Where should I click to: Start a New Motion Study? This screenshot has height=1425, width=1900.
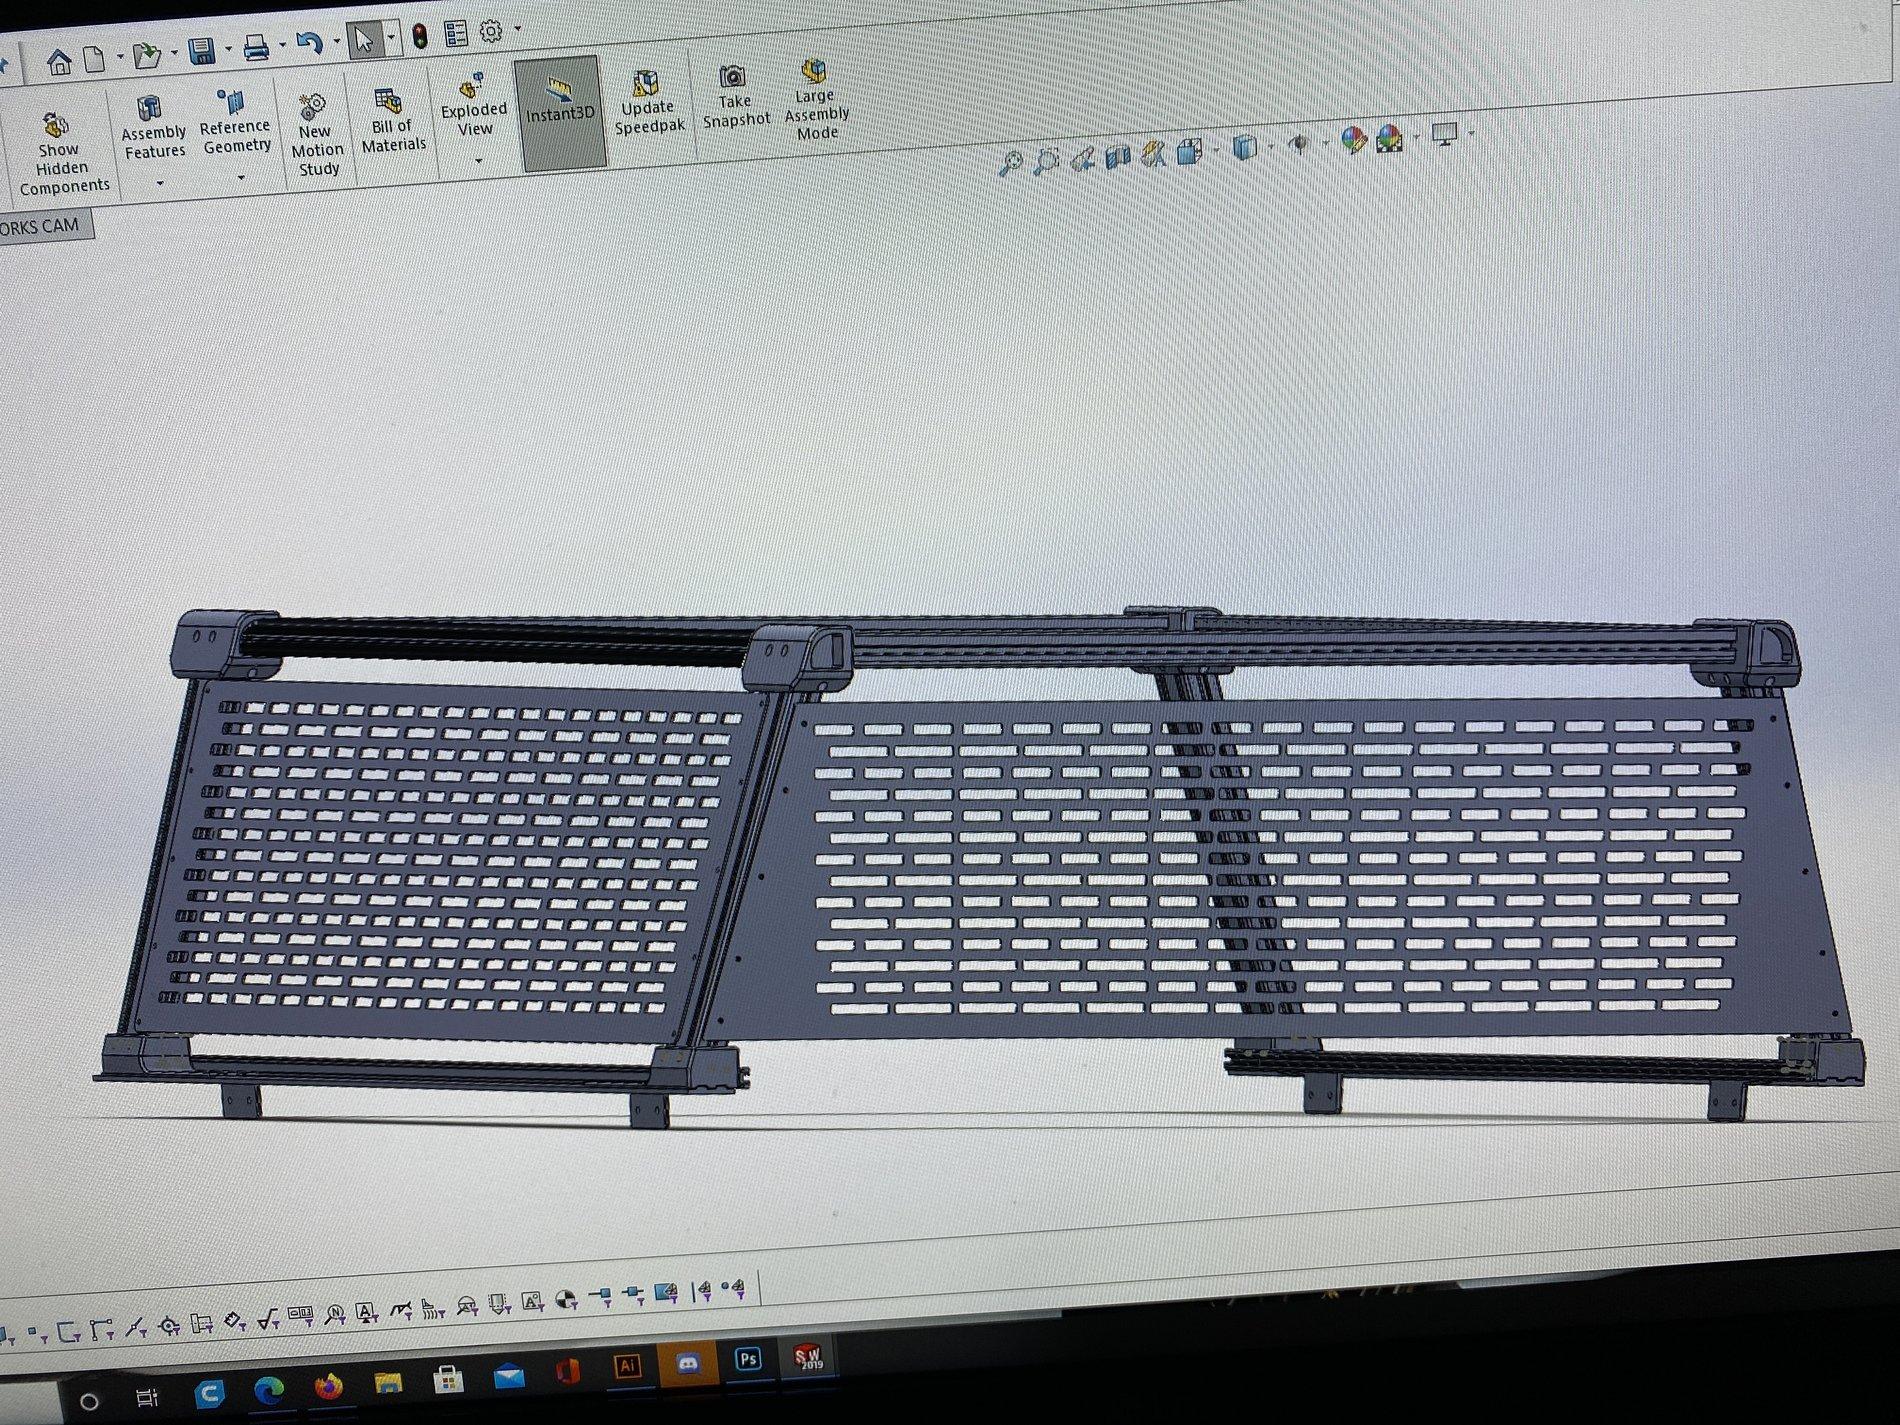click(x=316, y=137)
